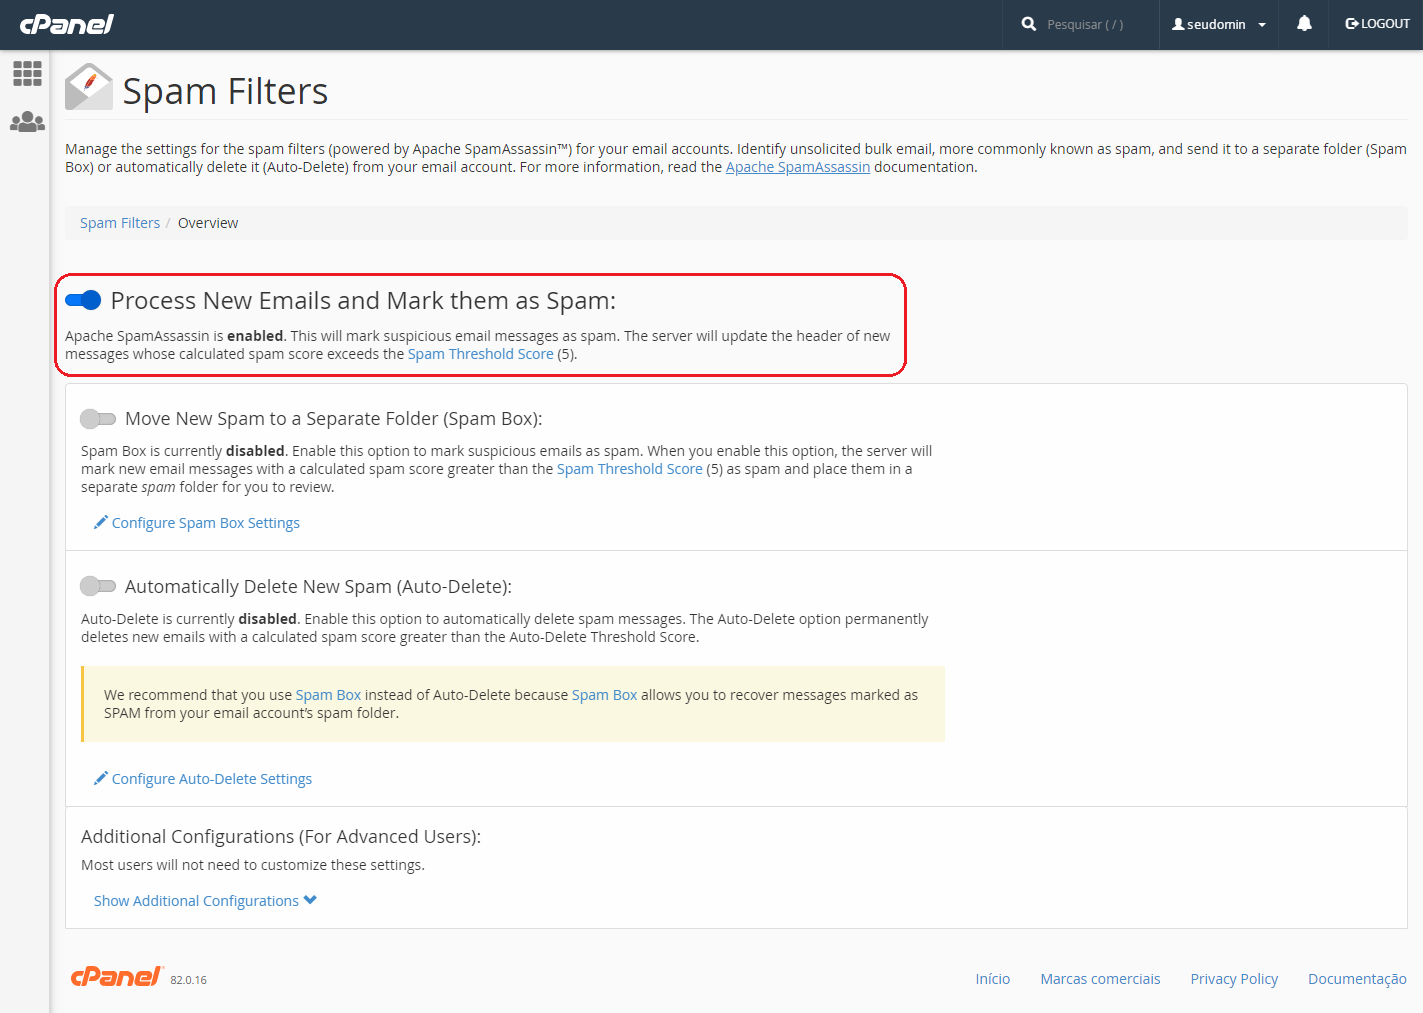Screen dimensions: 1423x1013
Task: Click the orange cPanel footer logo
Action: [116, 976]
